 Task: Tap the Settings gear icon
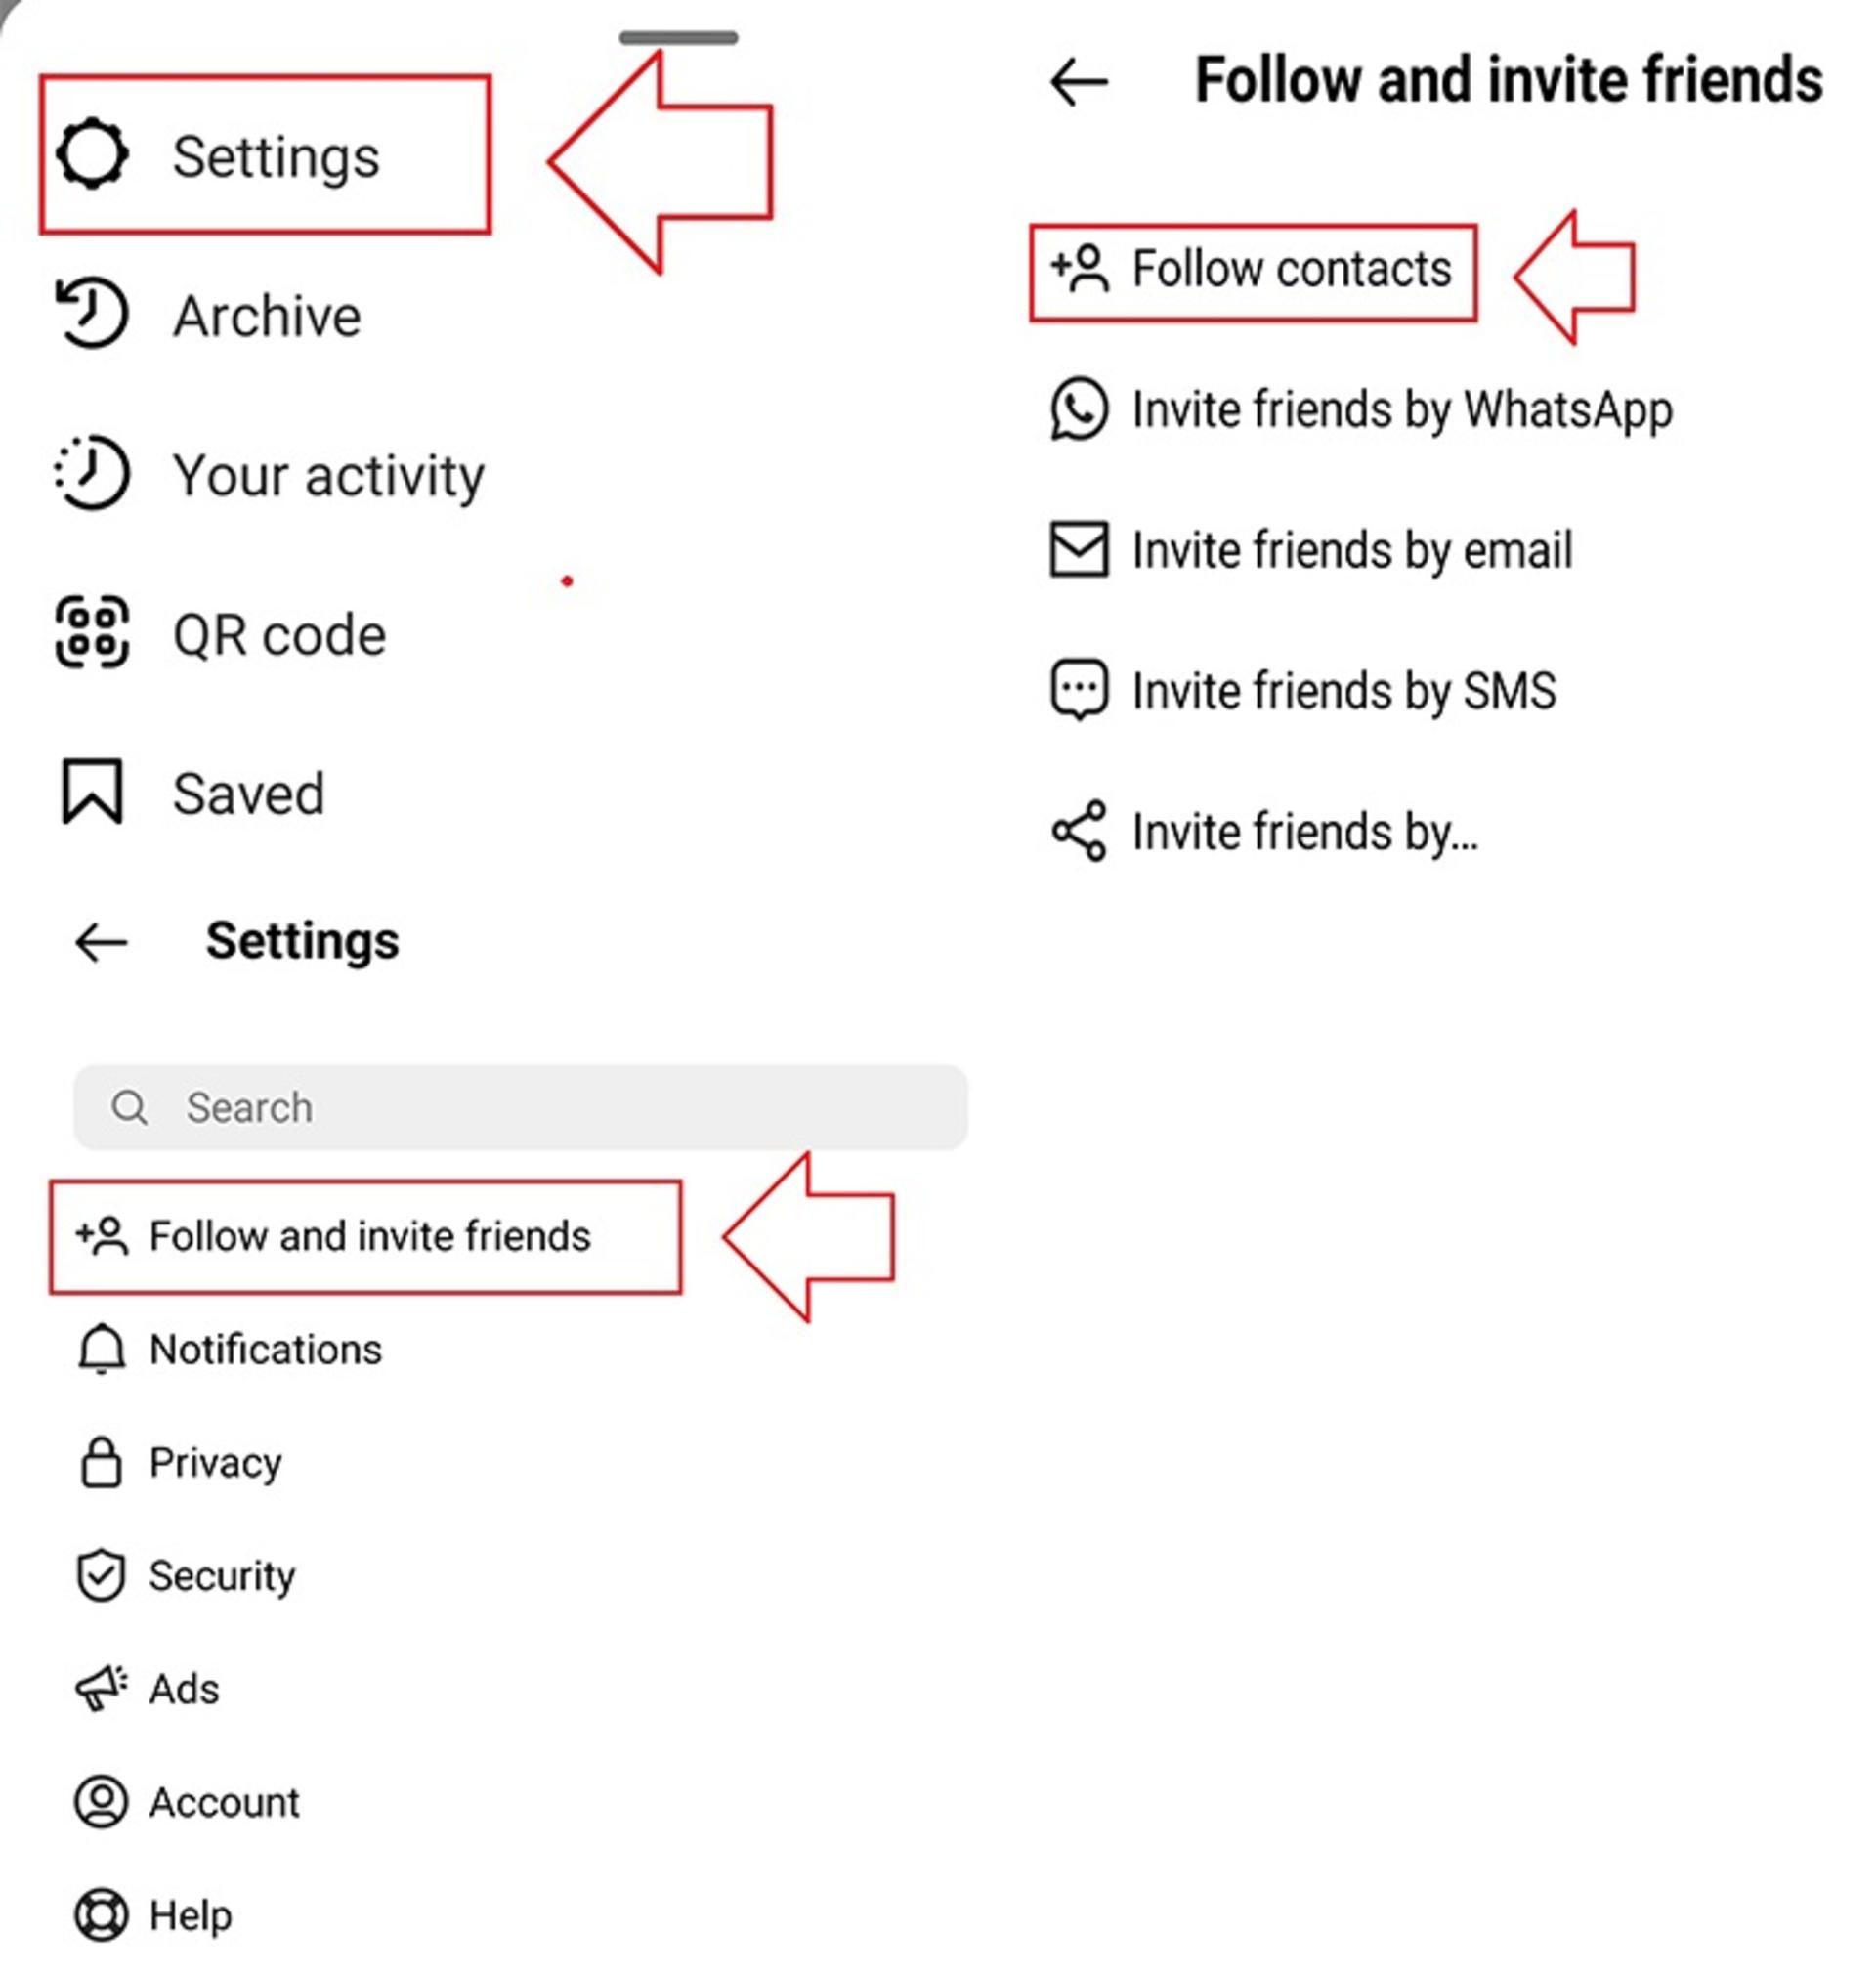(x=92, y=154)
